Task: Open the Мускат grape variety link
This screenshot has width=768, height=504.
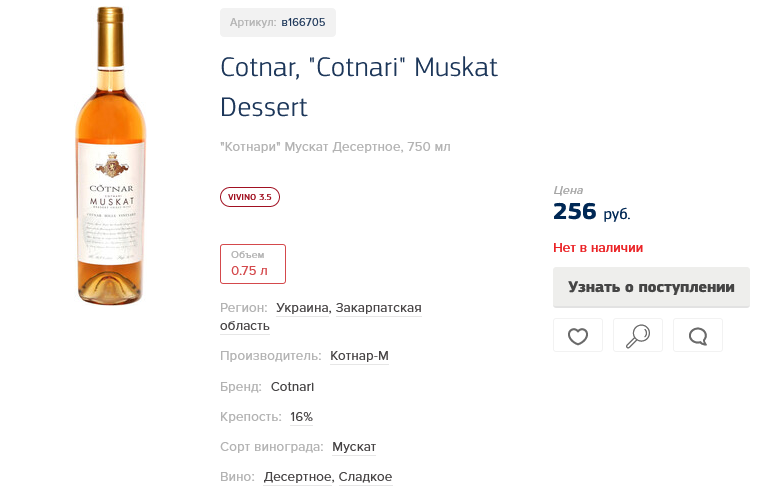Action: click(354, 446)
